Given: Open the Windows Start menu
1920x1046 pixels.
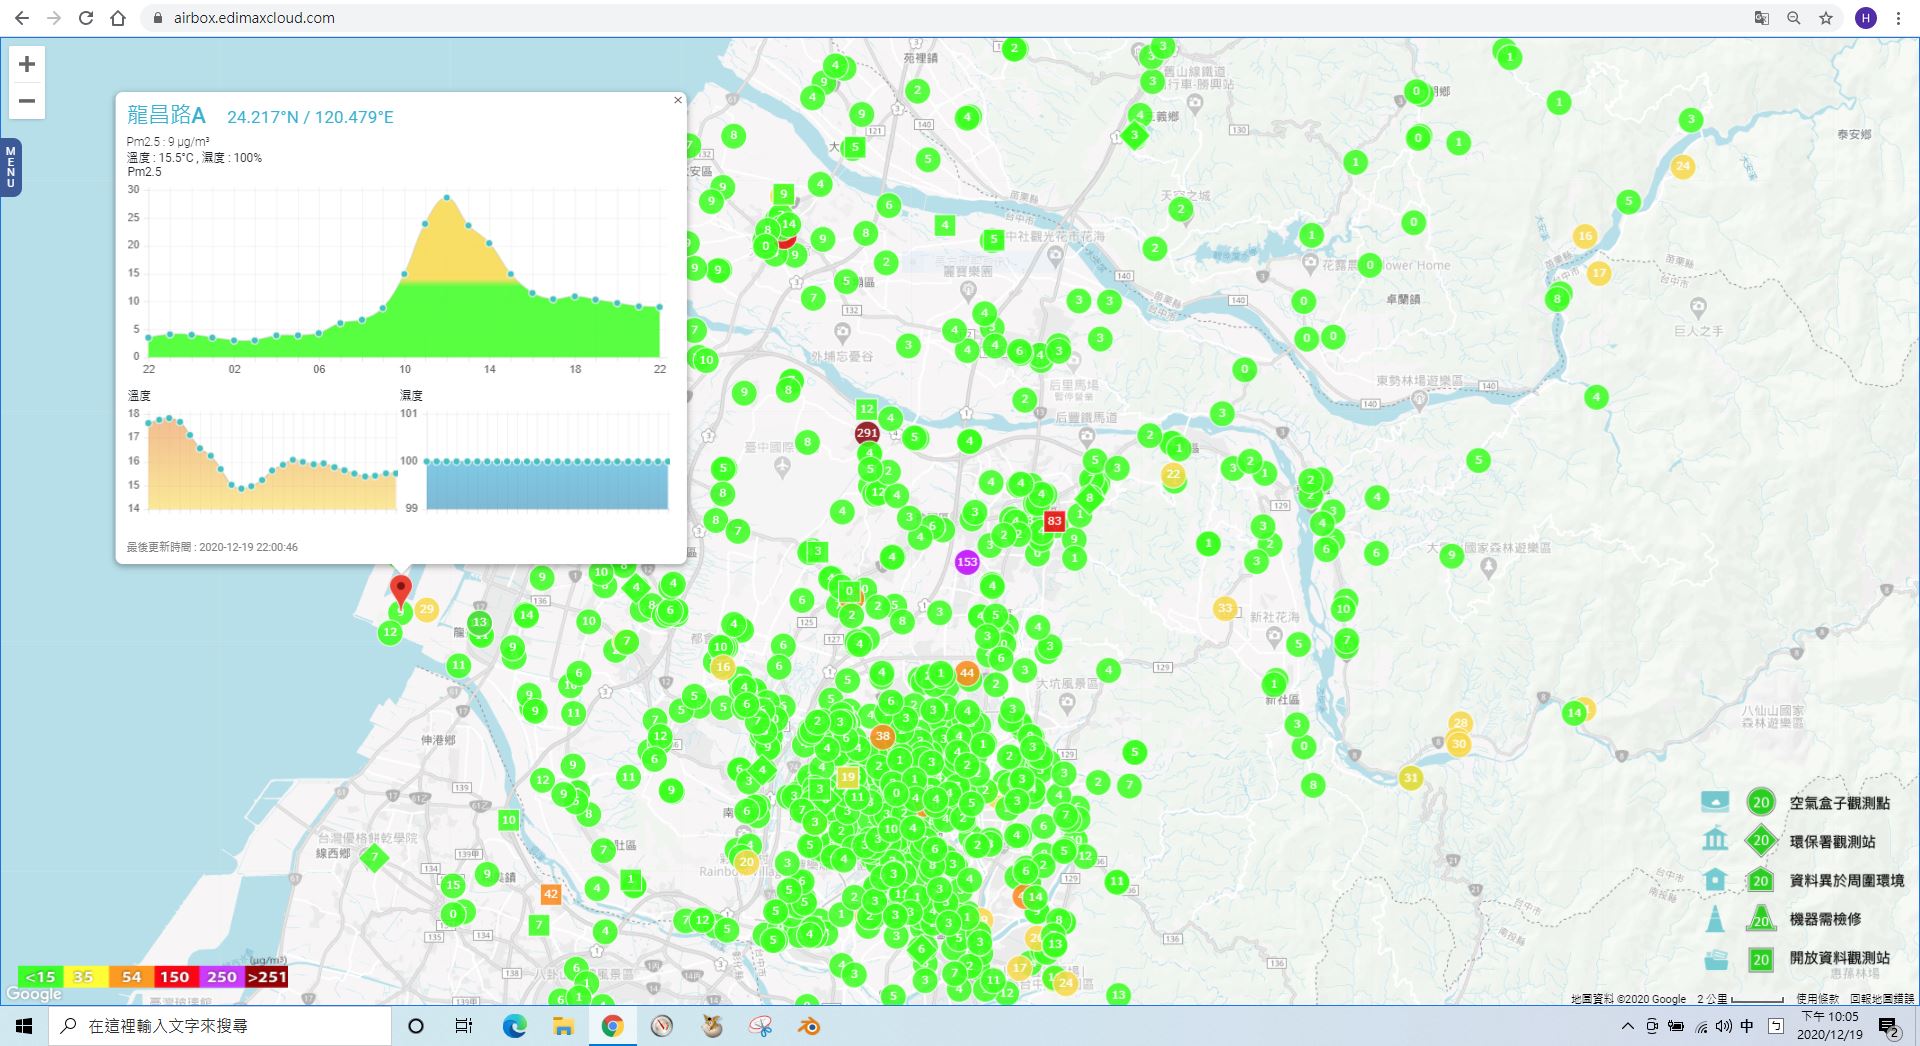Looking at the screenshot, I should (x=24, y=1026).
